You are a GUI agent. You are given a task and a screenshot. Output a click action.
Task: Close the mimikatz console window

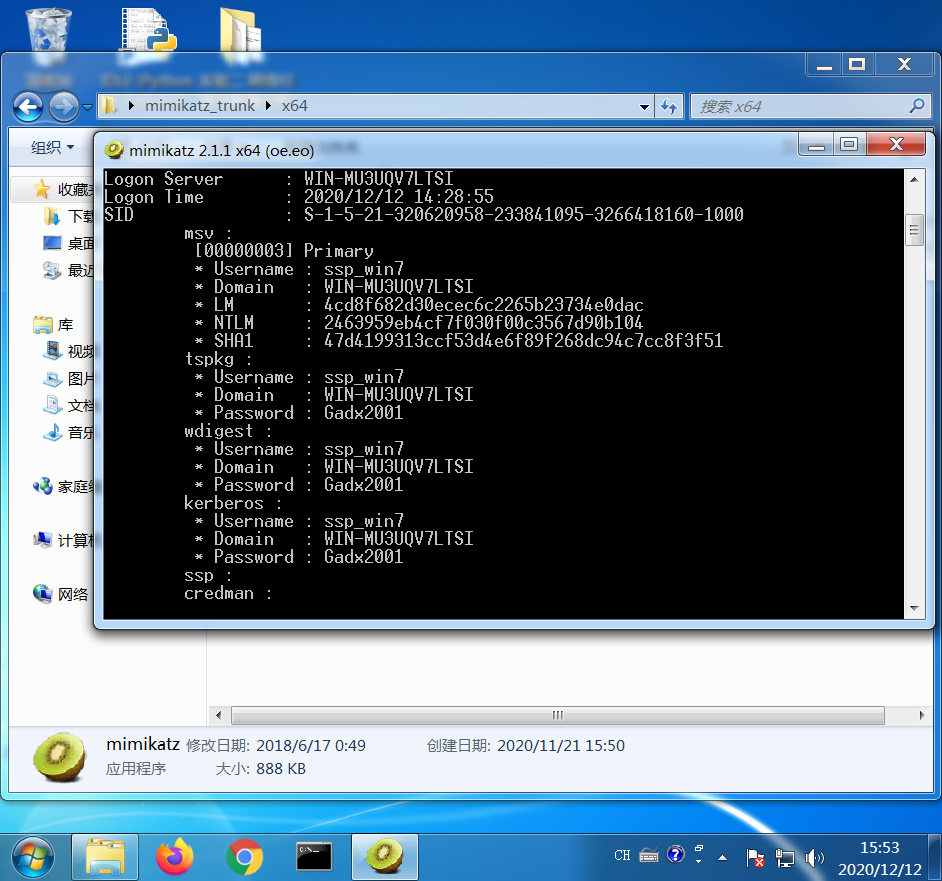pos(896,144)
